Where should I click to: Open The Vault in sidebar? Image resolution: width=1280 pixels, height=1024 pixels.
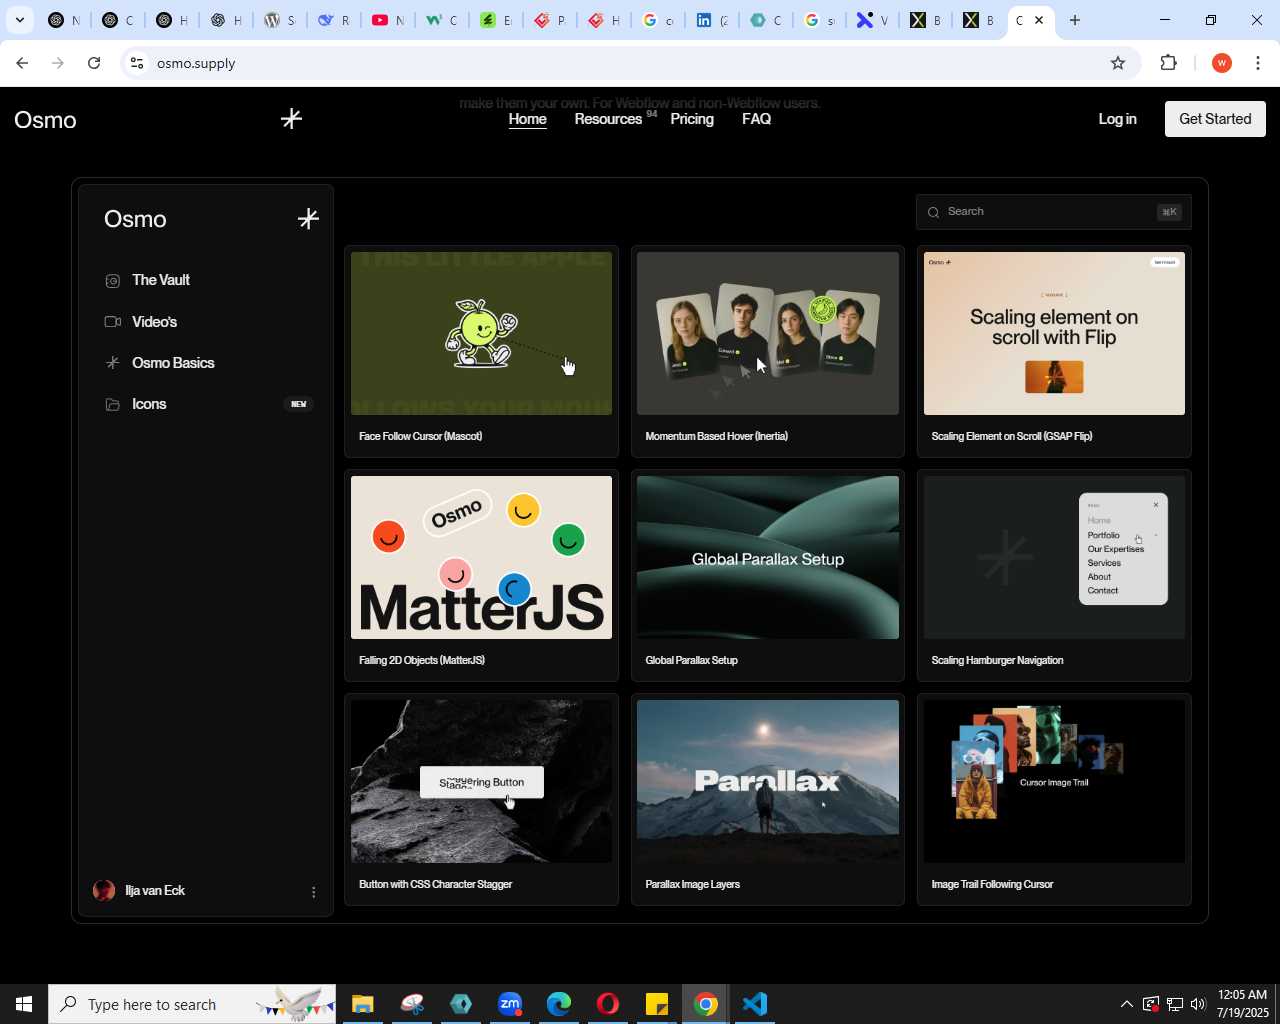[161, 280]
